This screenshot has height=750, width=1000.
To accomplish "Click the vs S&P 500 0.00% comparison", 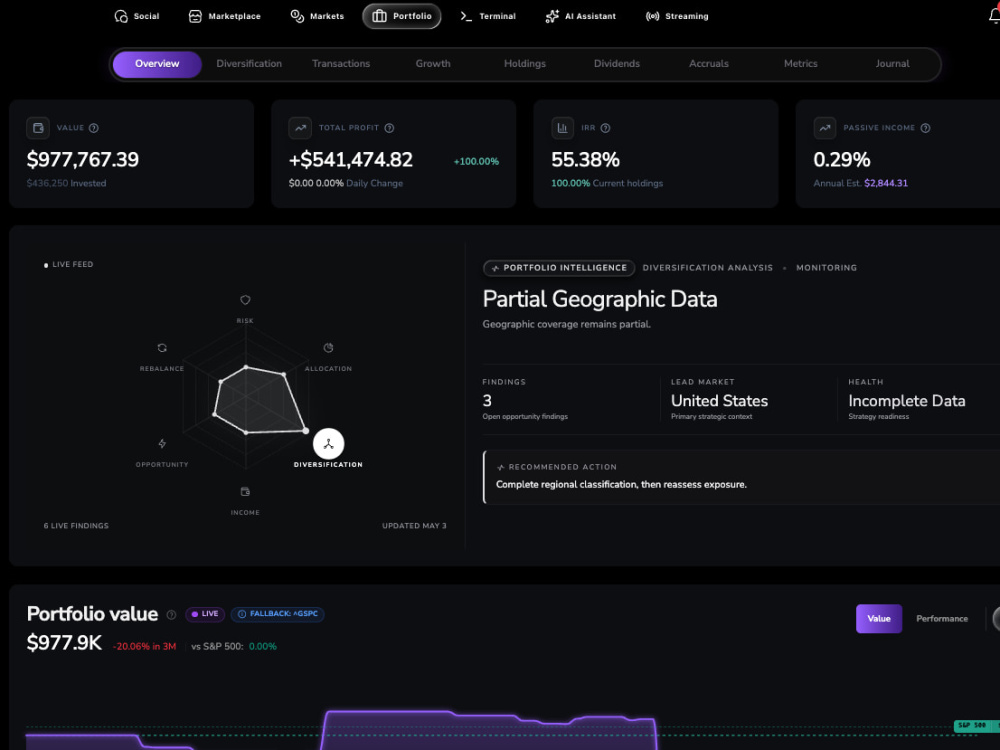I will coord(234,647).
